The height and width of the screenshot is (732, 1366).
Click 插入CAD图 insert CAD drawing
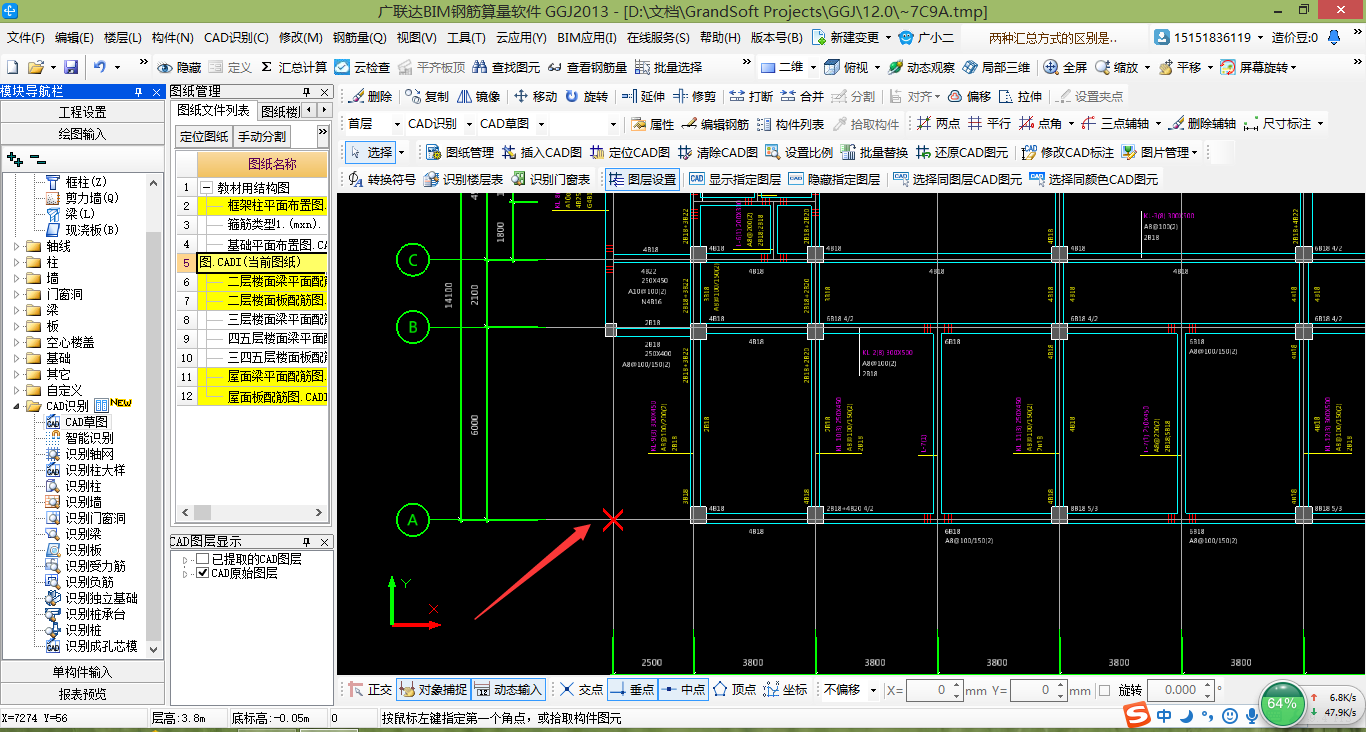click(x=542, y=152)
